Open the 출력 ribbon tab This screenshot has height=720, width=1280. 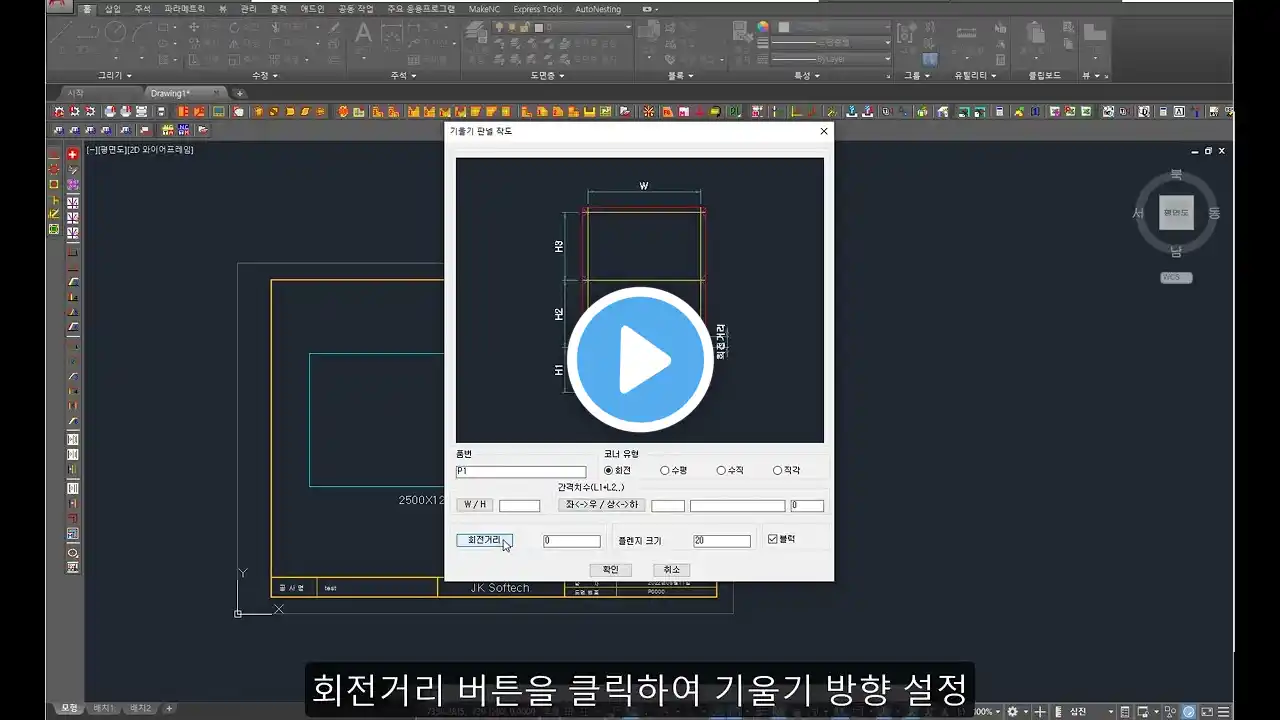(x=278, y=9)
